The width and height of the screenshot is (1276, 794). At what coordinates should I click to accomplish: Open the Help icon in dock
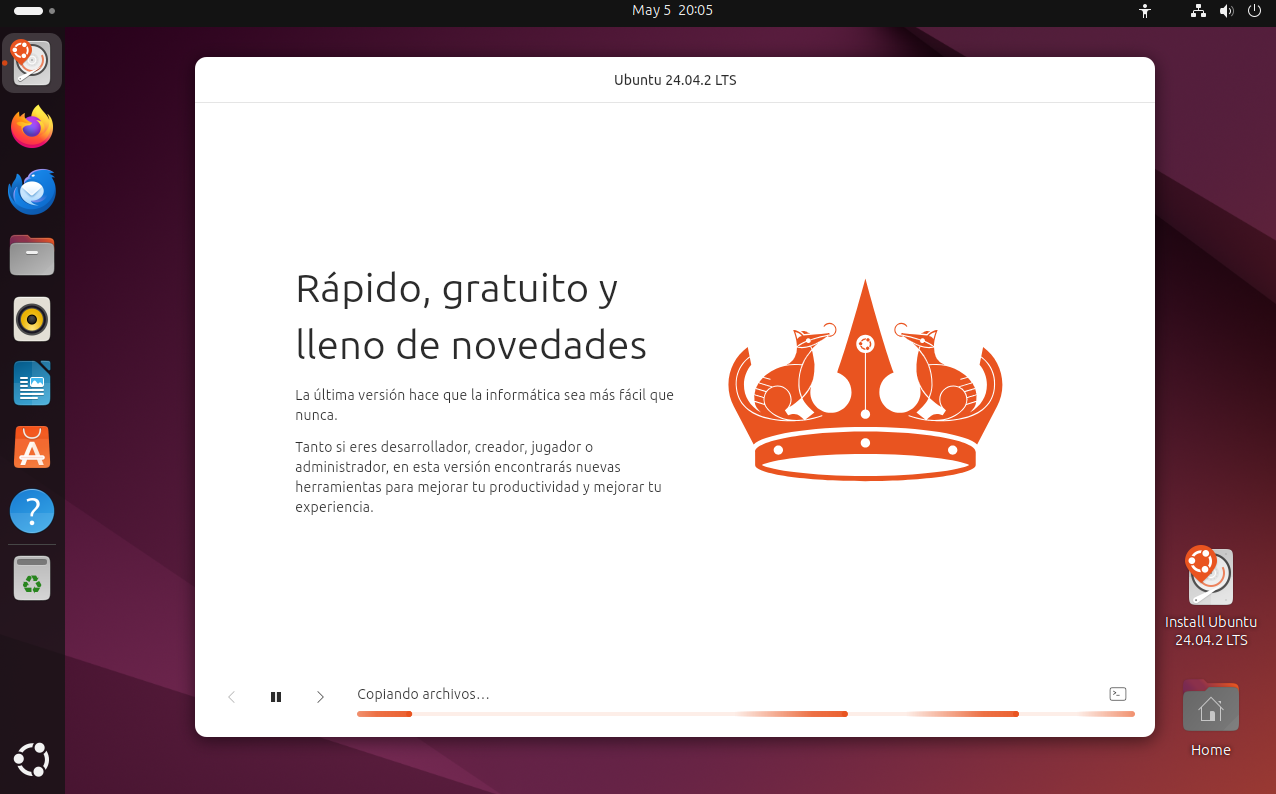(x=32, y=511)
